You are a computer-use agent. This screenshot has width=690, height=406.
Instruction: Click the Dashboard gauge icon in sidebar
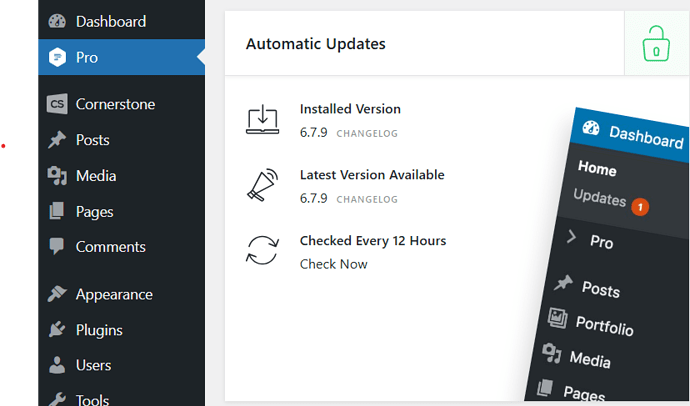[57, 21]
